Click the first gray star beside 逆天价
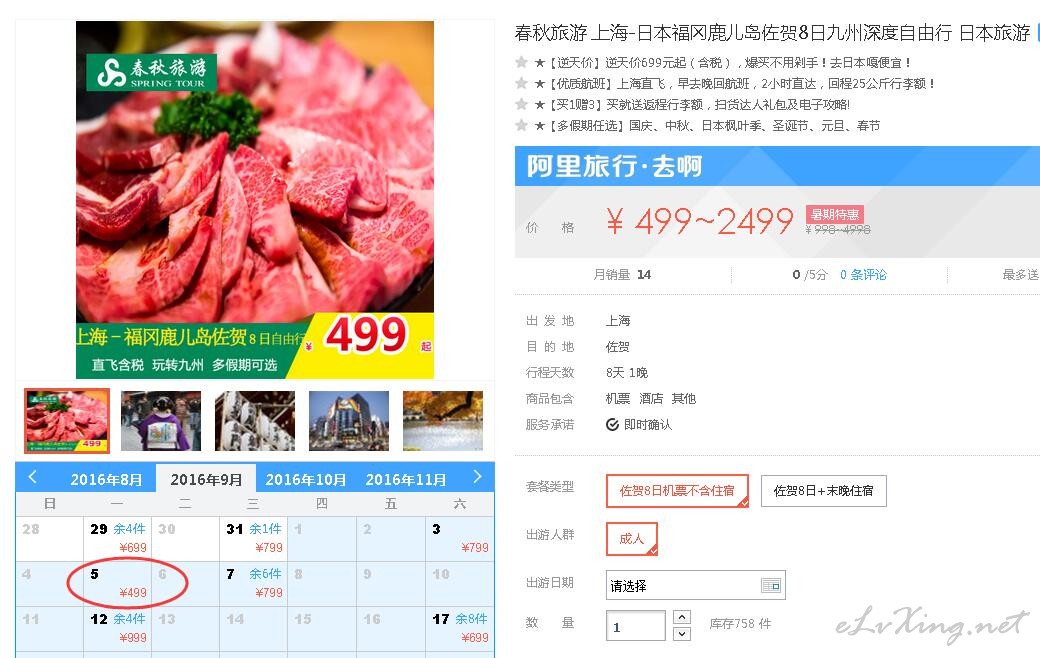Screen dimensions: 1040x658 tap(521, 62)
